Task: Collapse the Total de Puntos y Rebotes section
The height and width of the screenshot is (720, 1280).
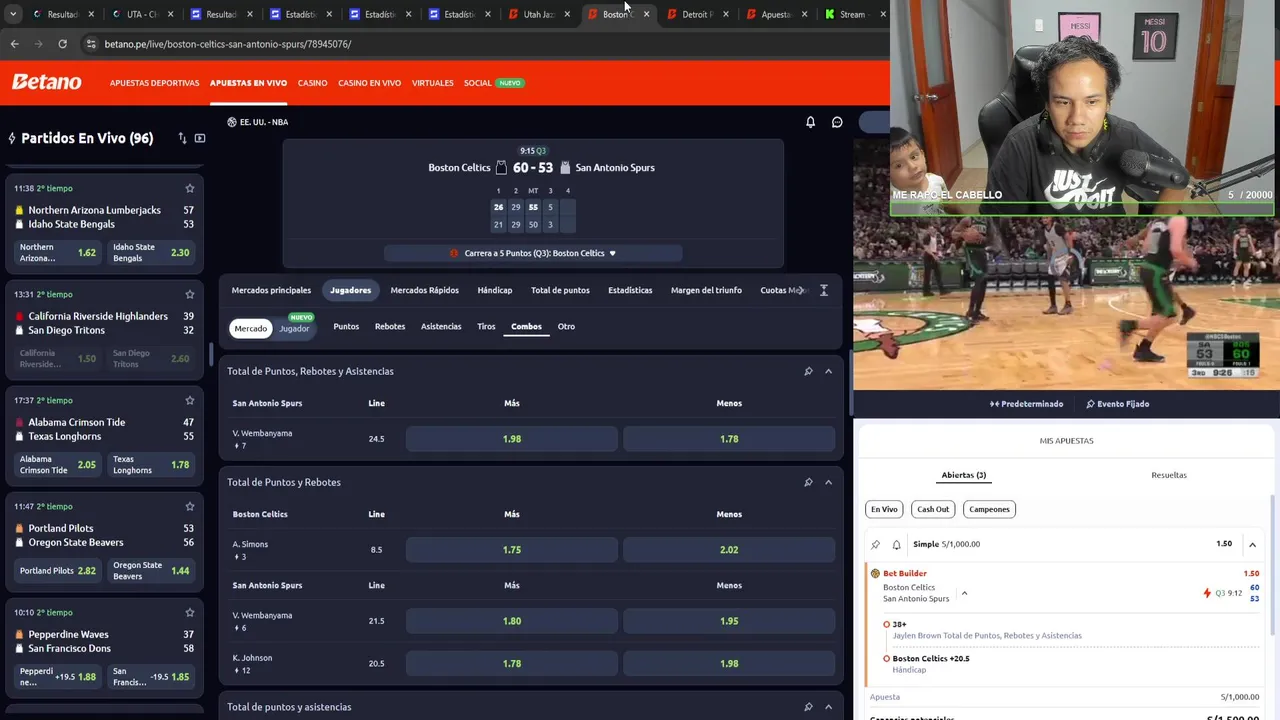Action: 828,482
